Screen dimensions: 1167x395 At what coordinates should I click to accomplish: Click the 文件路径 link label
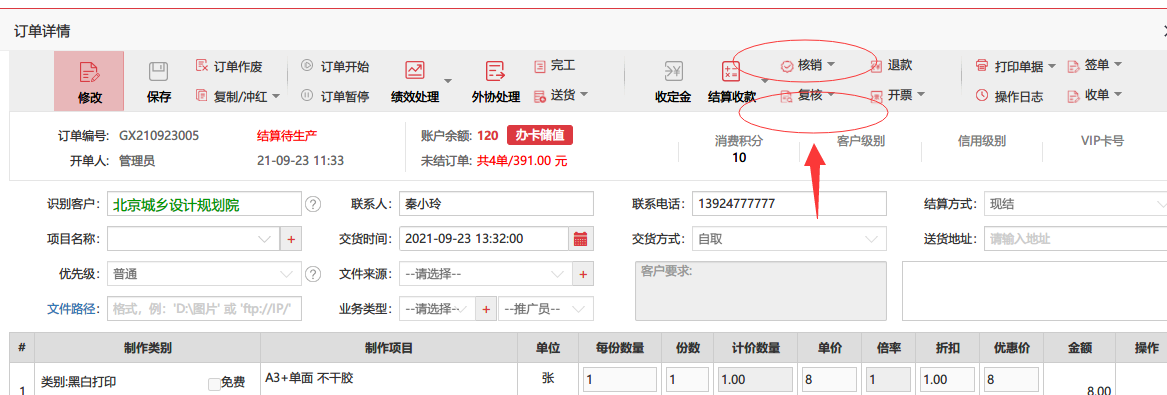click(x=73, y=309)
